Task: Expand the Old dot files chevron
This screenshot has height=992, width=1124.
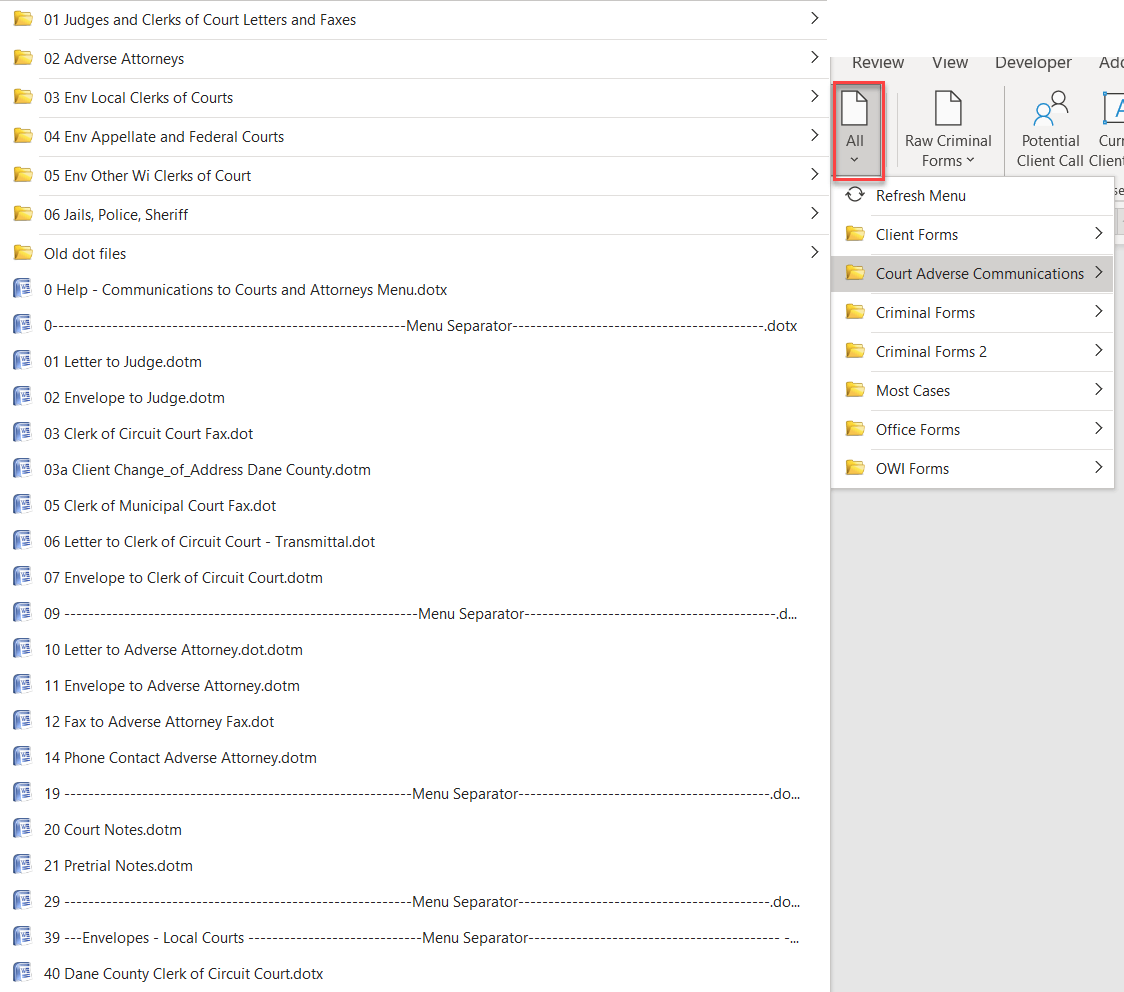Action: tap(814, 252)
